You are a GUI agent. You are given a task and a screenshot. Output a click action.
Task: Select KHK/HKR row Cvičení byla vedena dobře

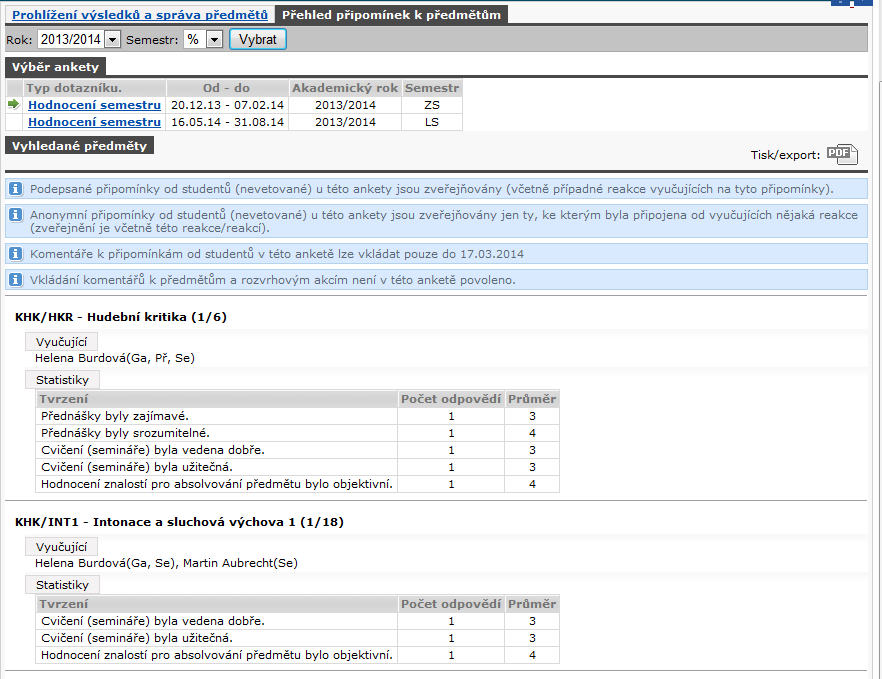pyautogui.click(x=298, y=450)
